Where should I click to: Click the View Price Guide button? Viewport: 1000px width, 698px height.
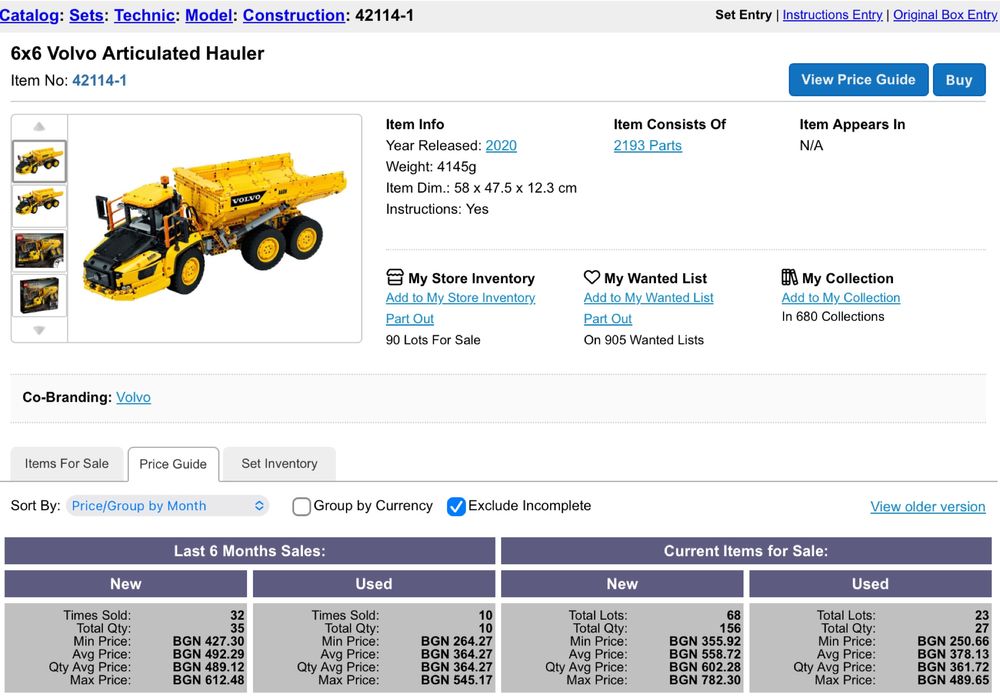click(x=858, y=80)
